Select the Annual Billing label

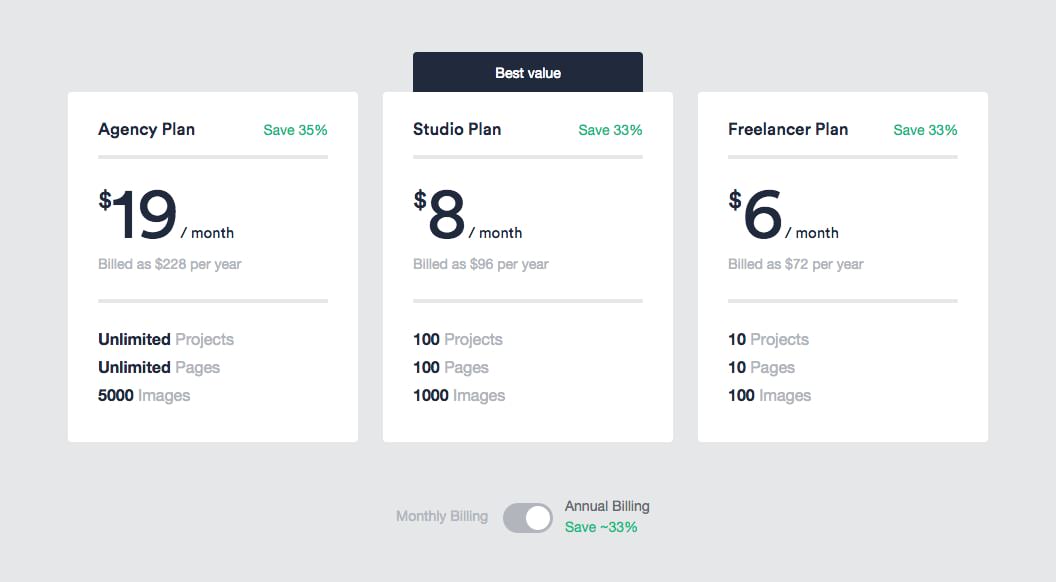click(x=607, y=506)
